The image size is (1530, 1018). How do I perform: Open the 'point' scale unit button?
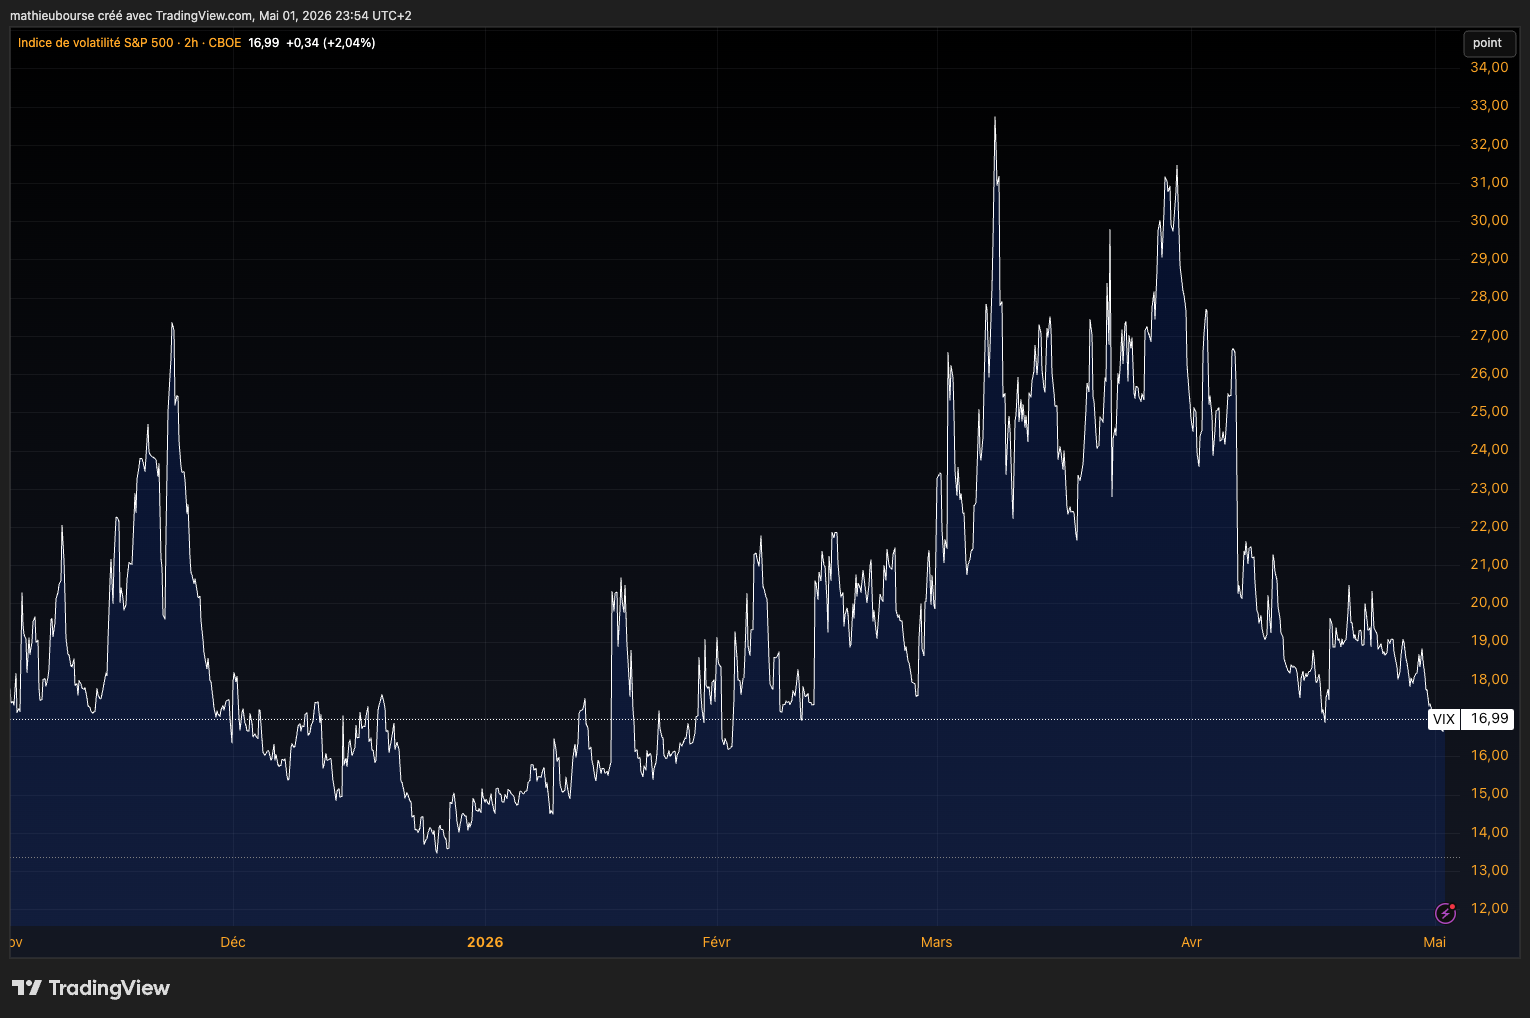pos(1487,43)
